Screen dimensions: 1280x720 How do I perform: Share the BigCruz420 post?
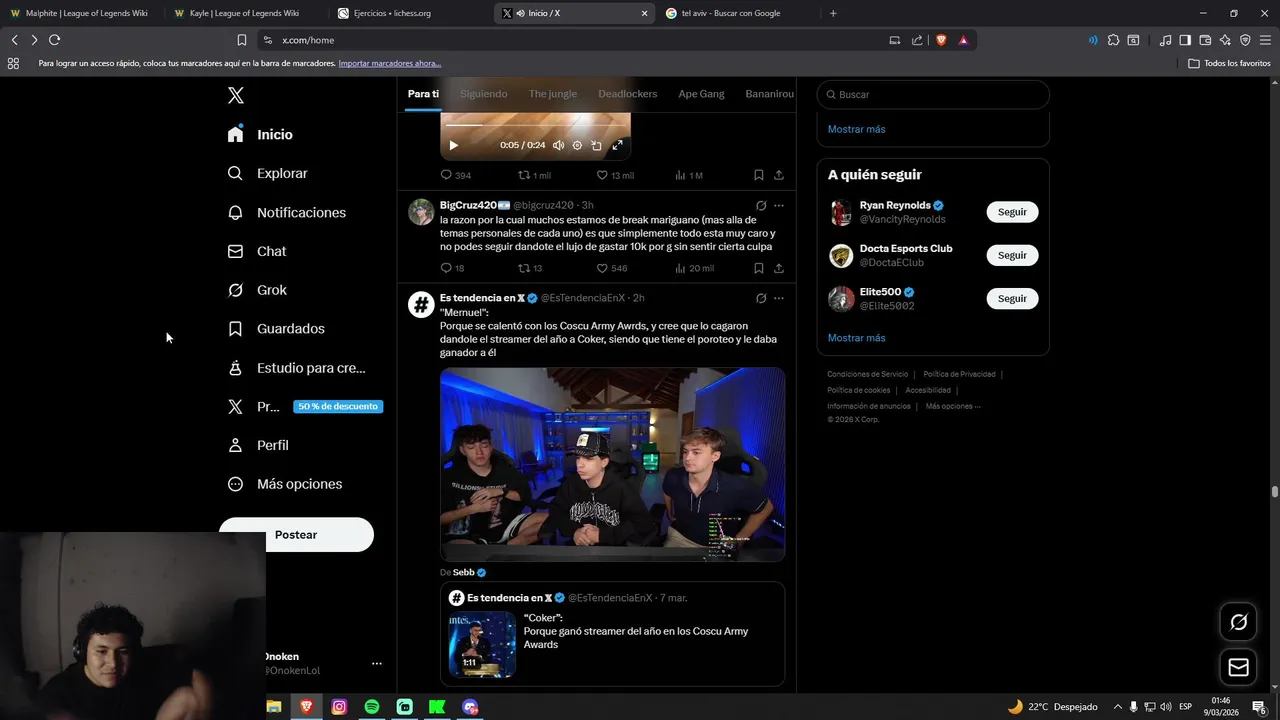coord(779,268)
